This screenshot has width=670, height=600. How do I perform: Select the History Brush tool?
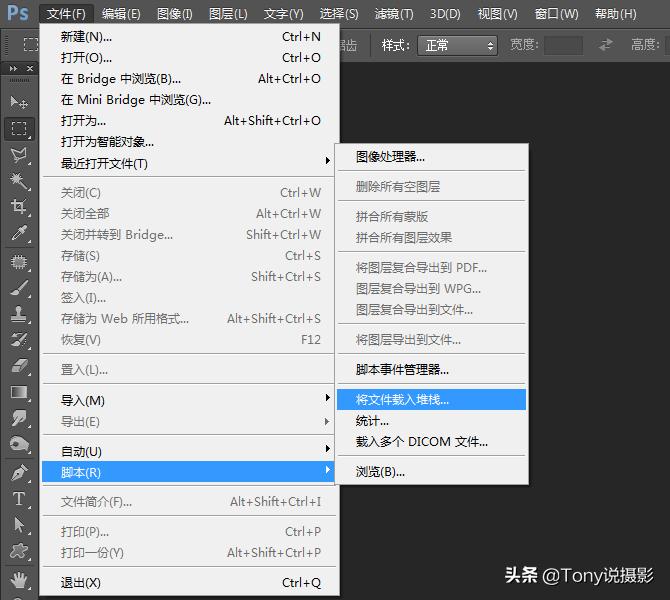pos(19,340)
